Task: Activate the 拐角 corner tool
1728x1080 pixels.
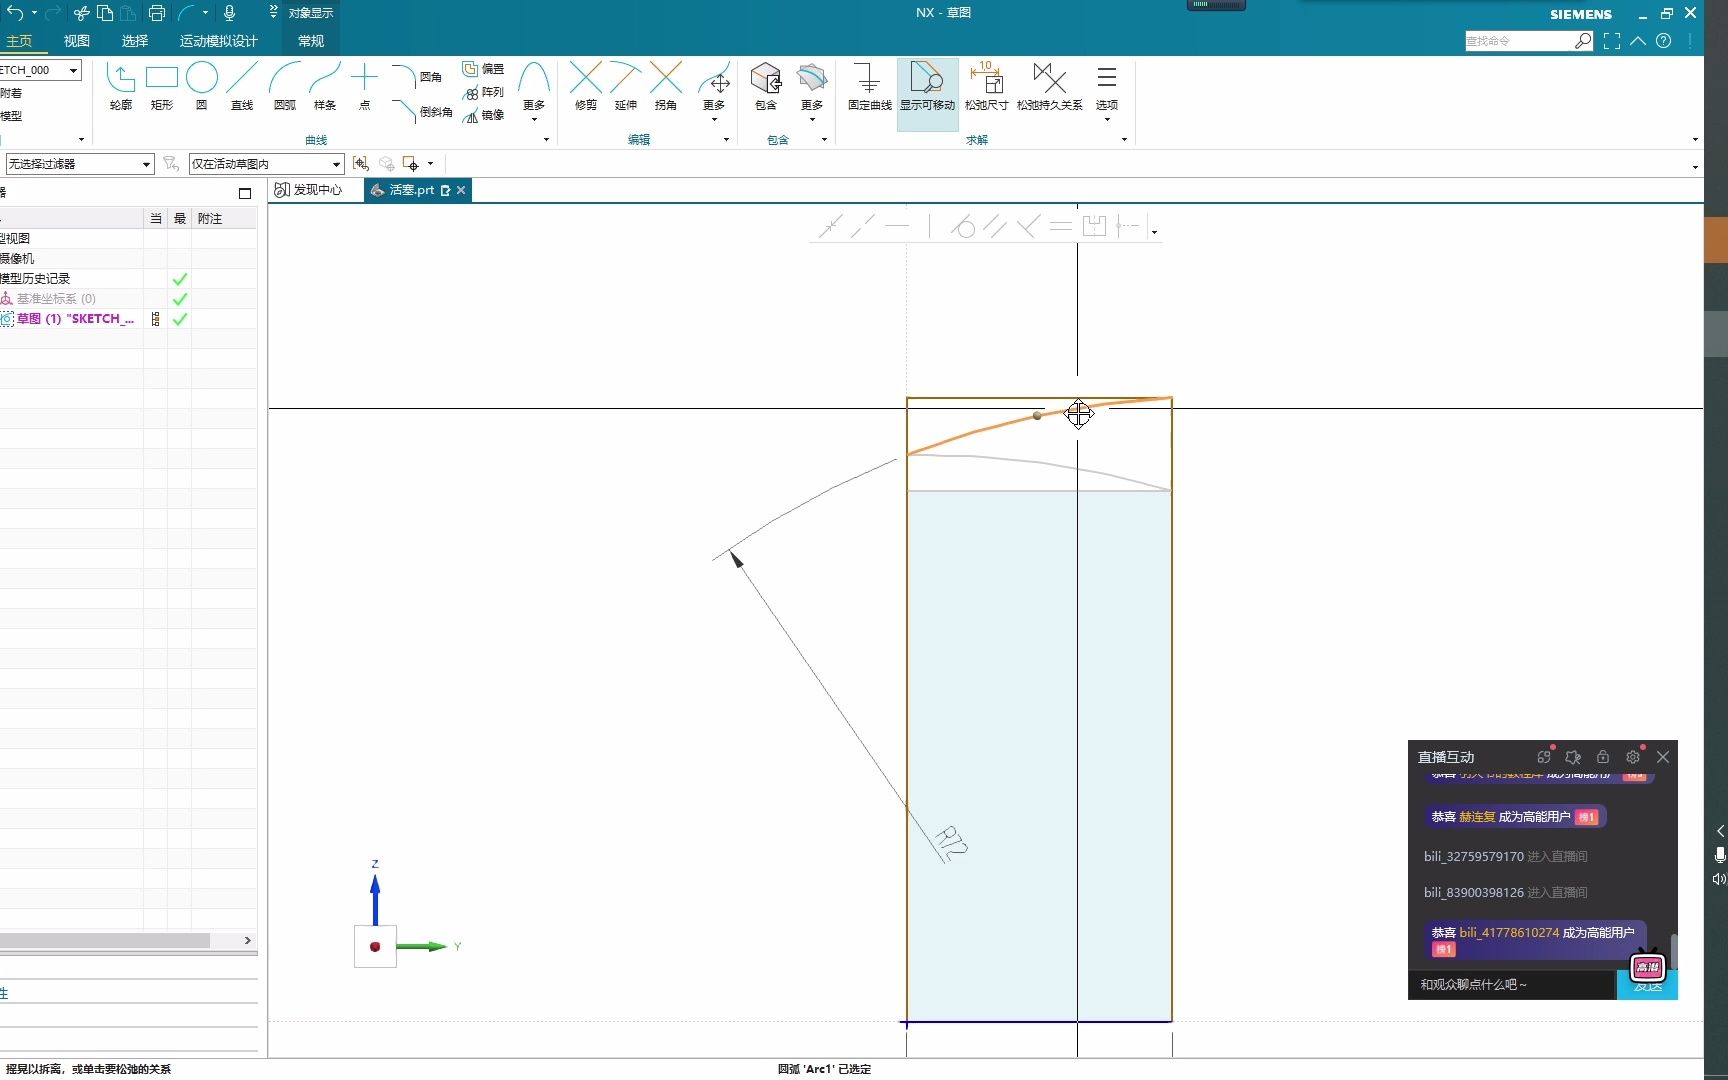Action: (666, 86)
